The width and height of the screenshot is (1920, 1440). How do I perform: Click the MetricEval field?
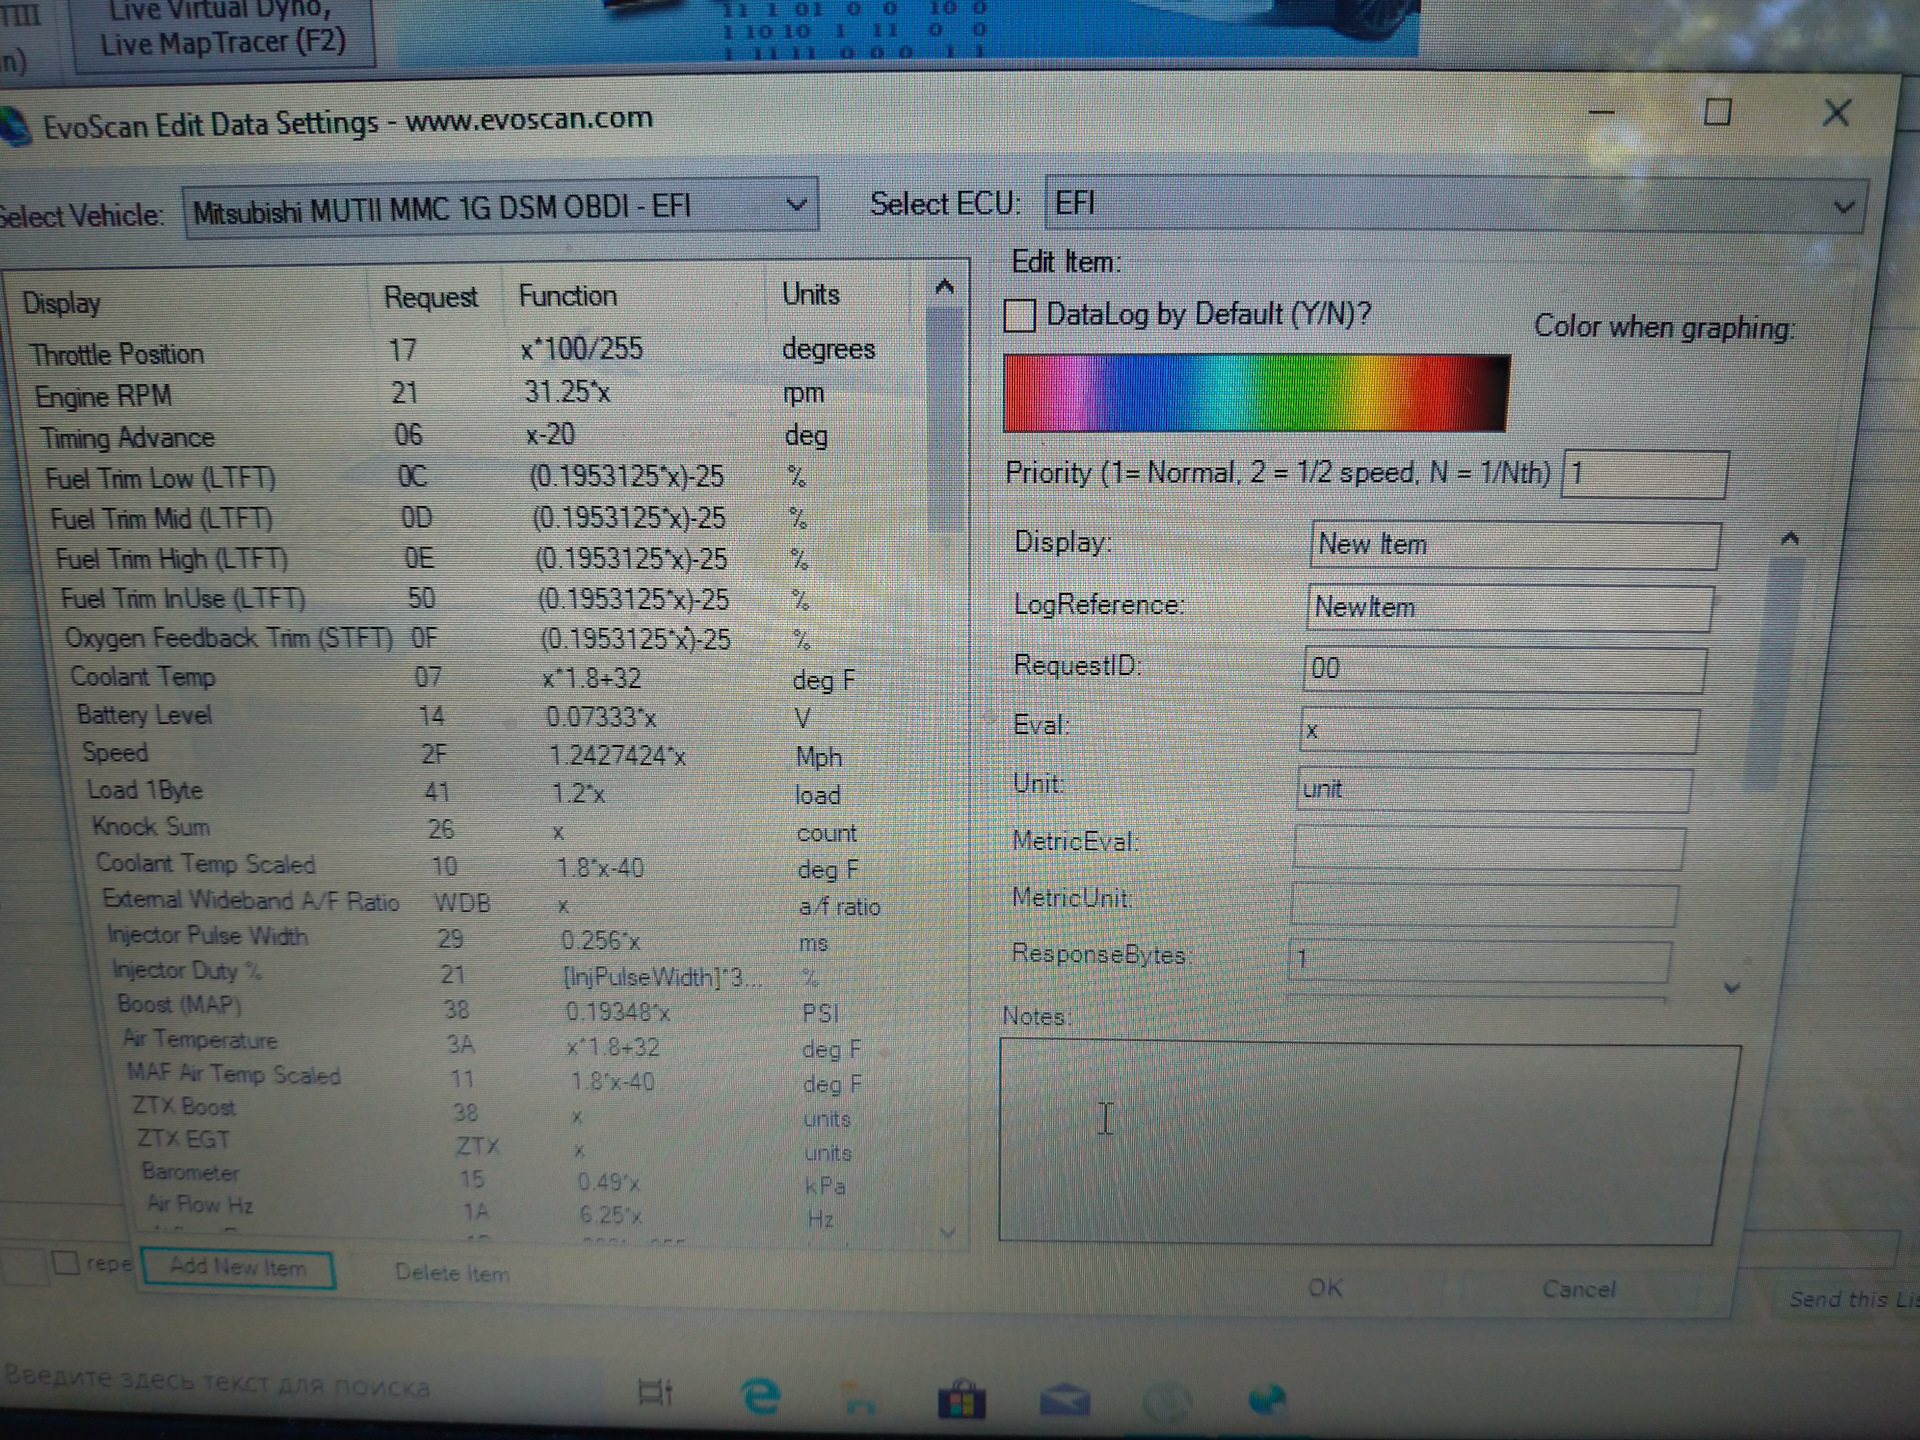pyautogui.click(x=1489, y=846)
